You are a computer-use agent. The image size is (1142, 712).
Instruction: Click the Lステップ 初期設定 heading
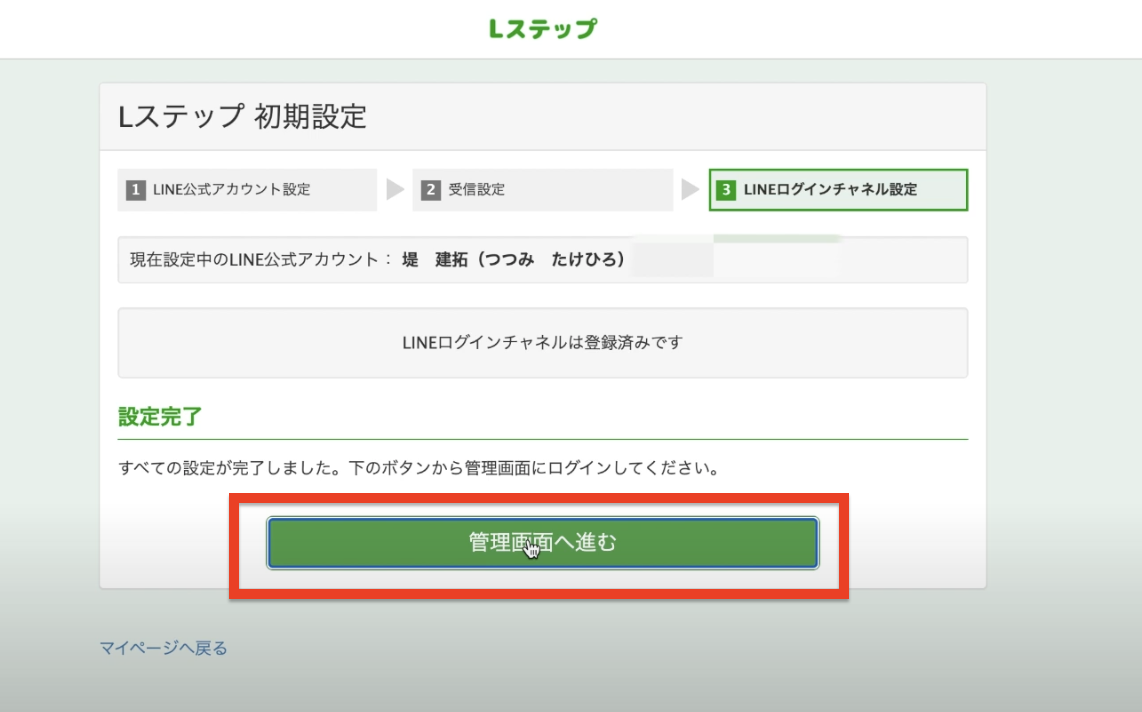[243, 116]
